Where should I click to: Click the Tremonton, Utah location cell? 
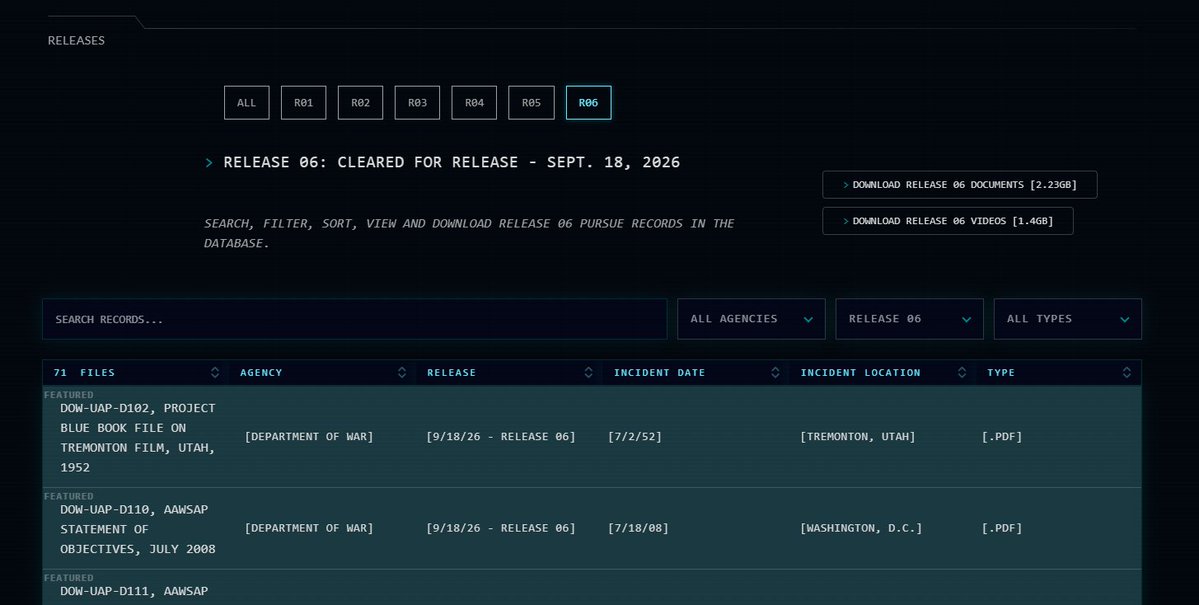(857, 437)
